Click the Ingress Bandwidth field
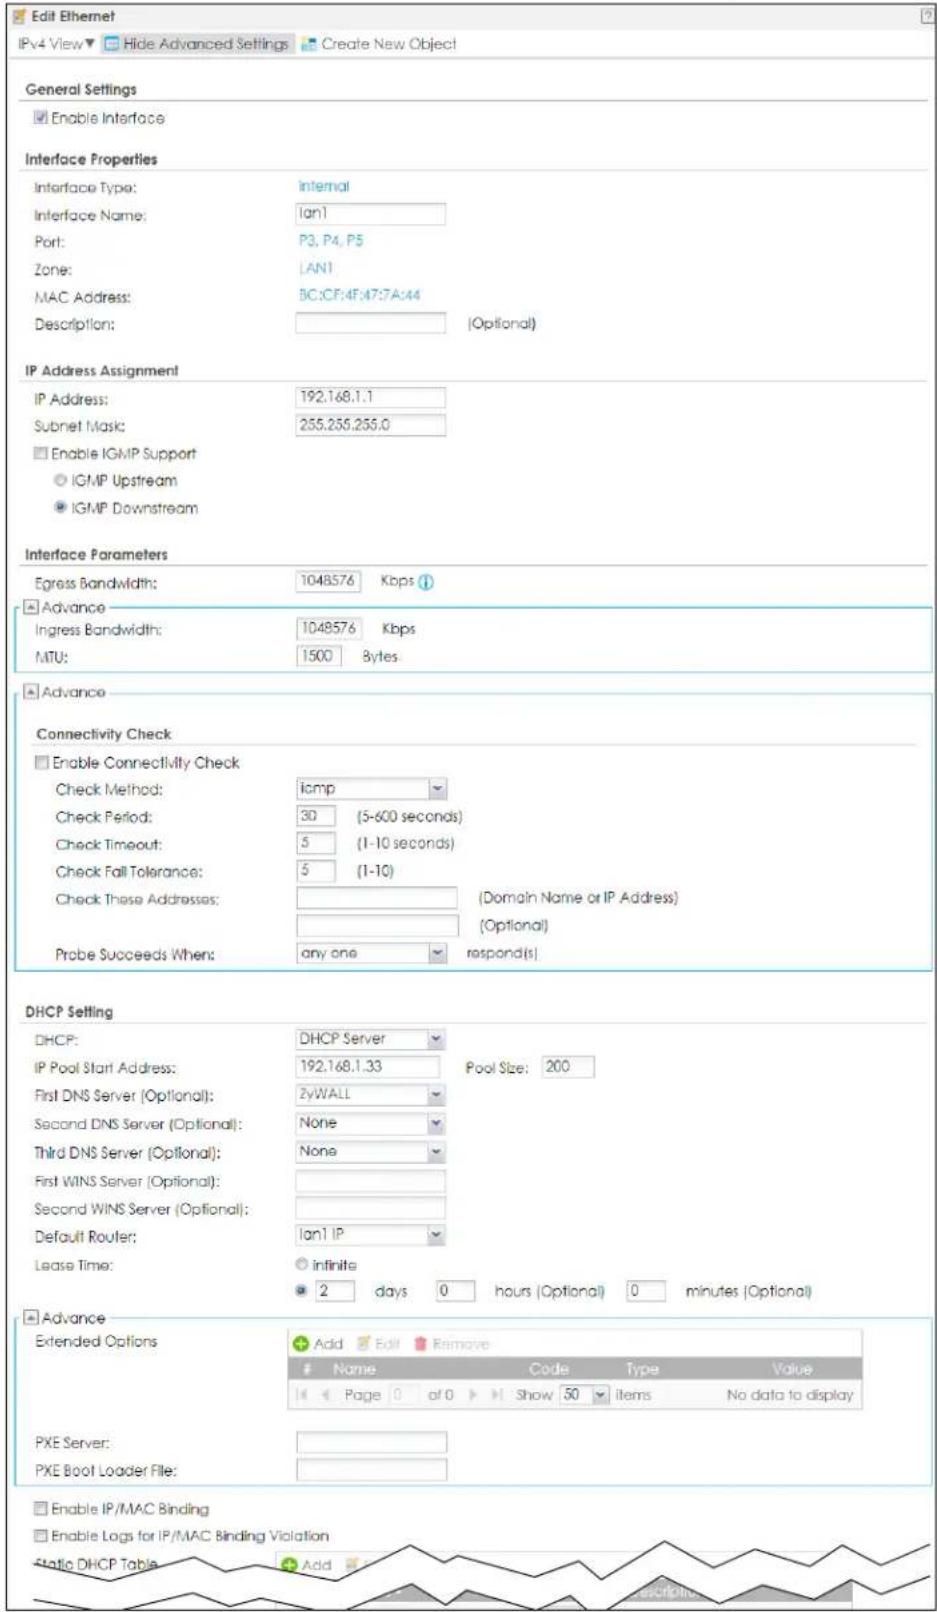Viewport: 937px width, 1612px height. click(x=327, y=628)
